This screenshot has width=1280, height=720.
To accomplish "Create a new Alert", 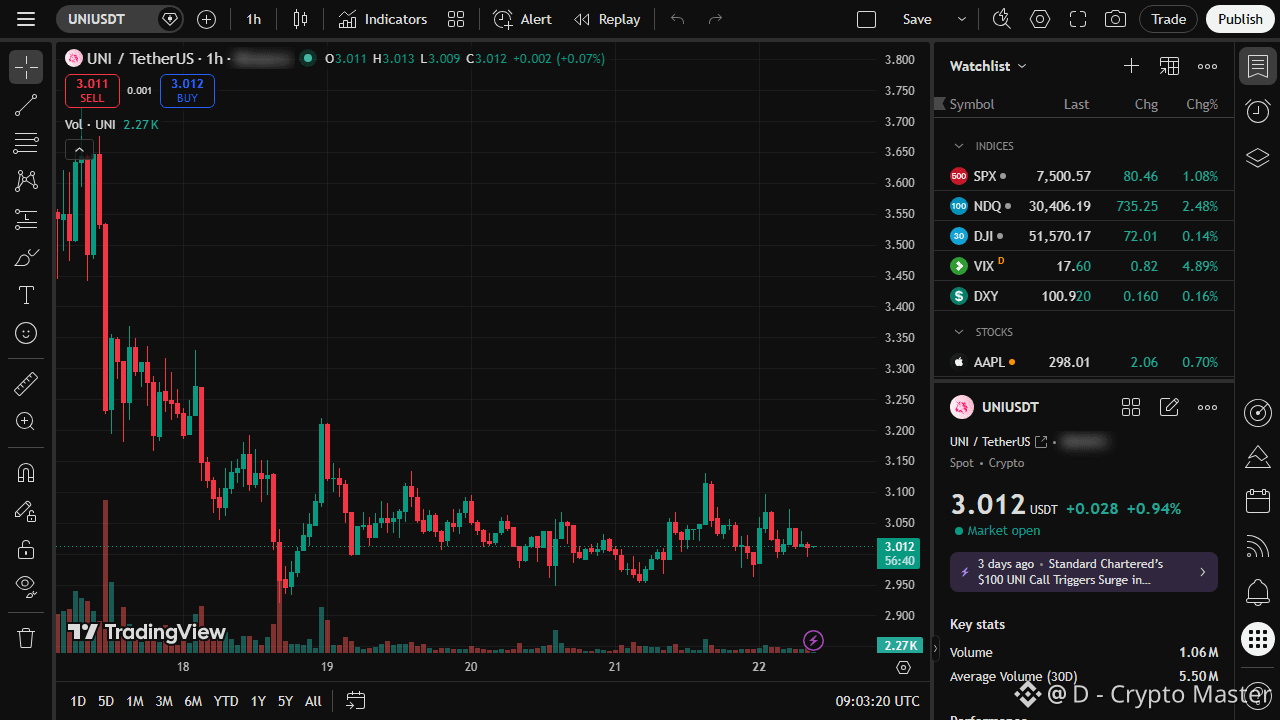I will click(x=522, y=19).
